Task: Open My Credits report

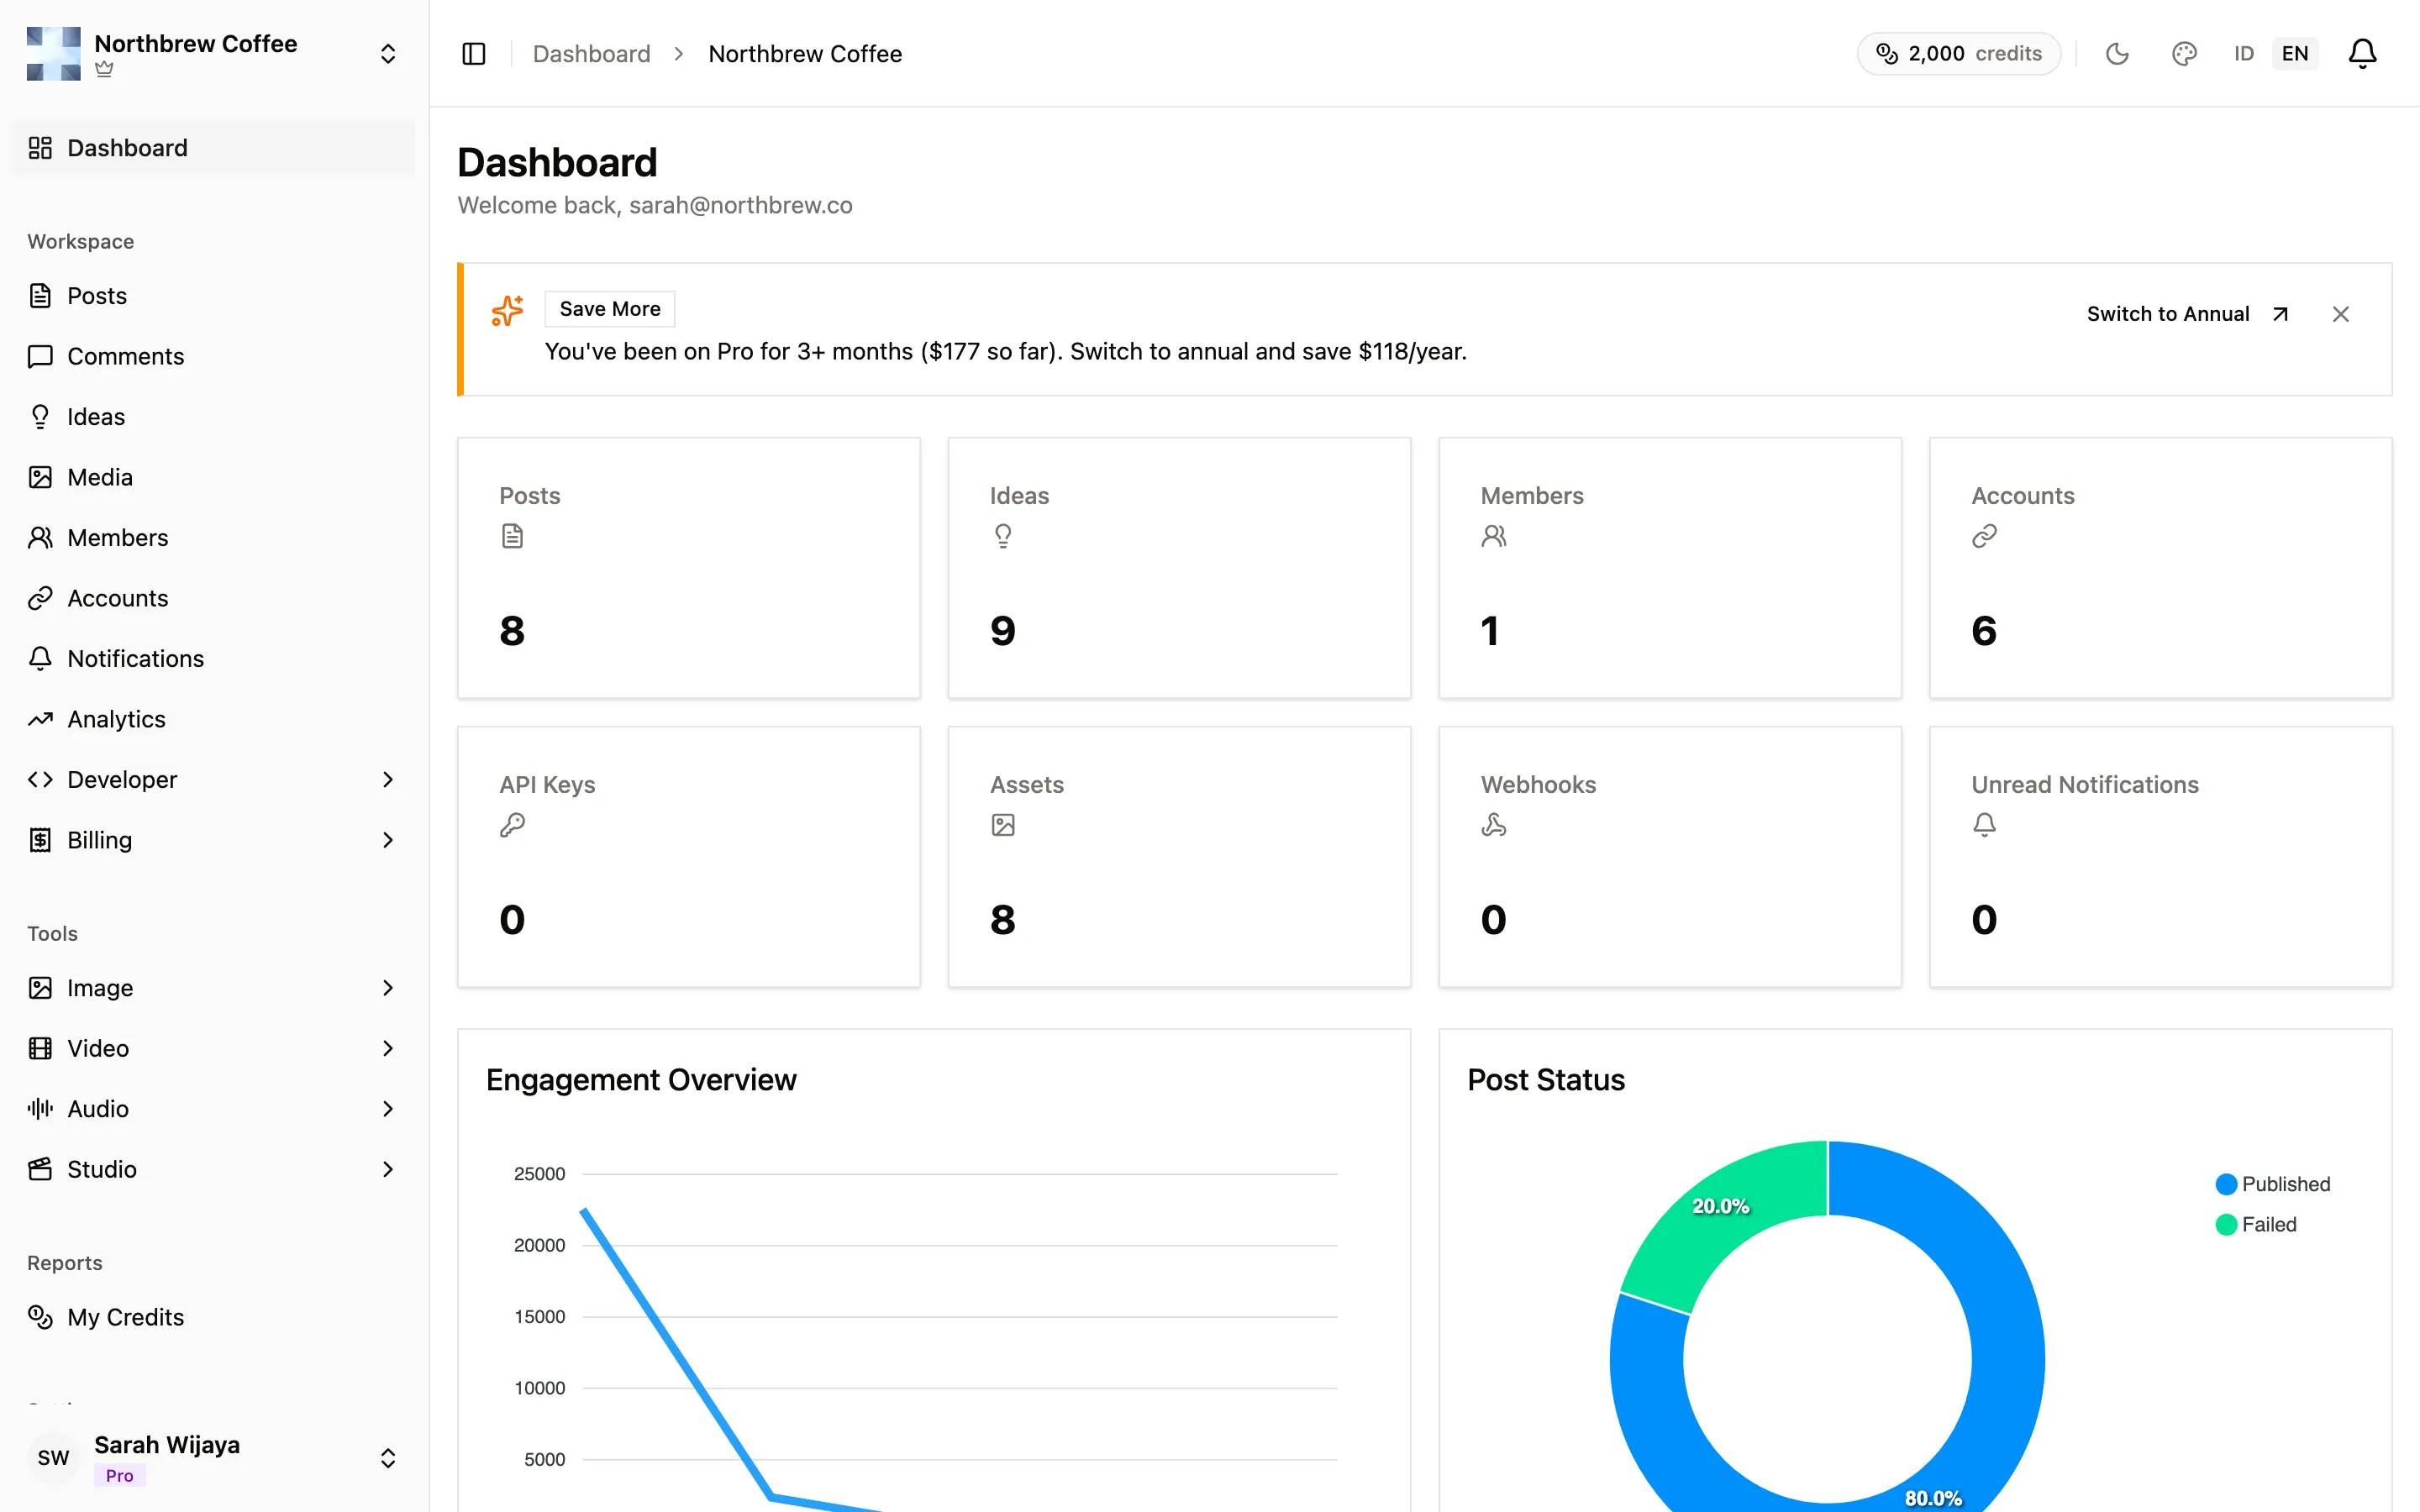Action: point(213,1318)
